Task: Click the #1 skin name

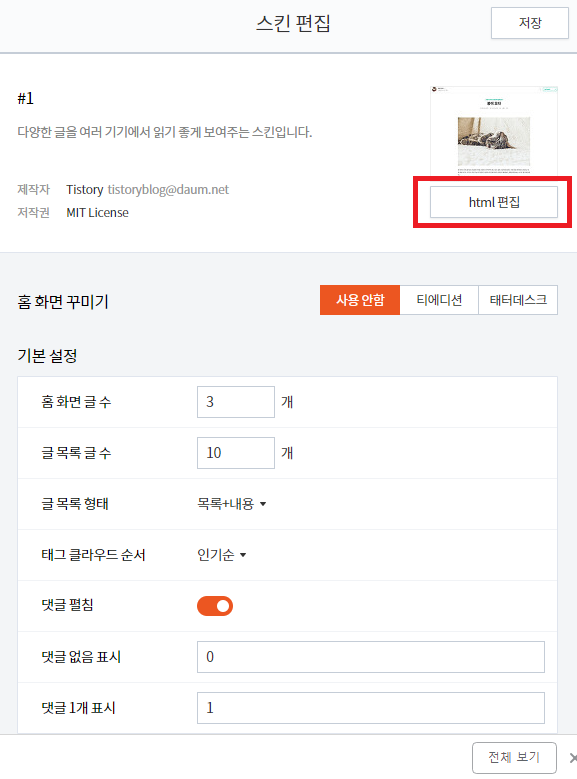Action: click(x=25, y=98)
